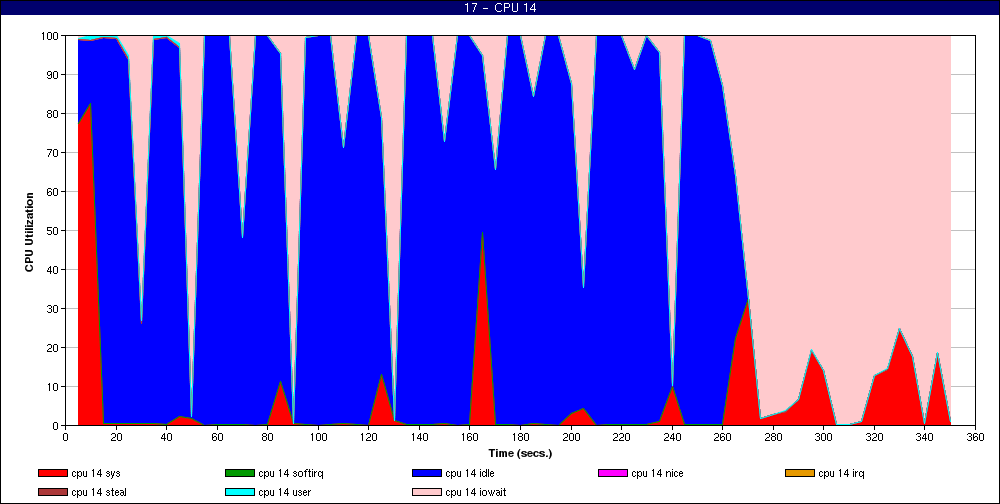
Task: Click the x-axis tick label 20
Action: [115, 437]
